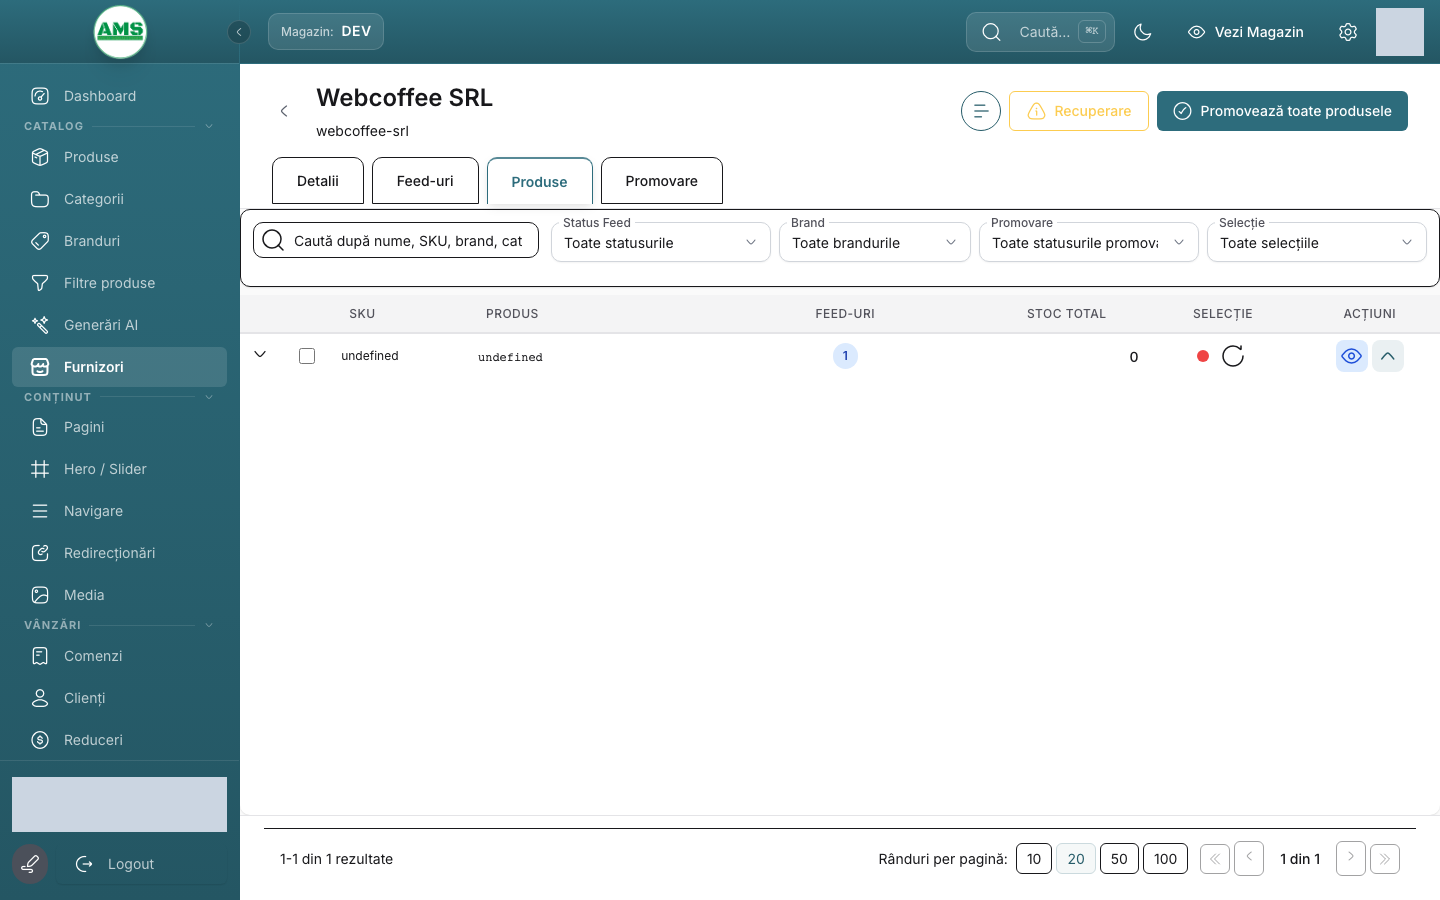Click the FEED-URI column header

click(845, 314)
